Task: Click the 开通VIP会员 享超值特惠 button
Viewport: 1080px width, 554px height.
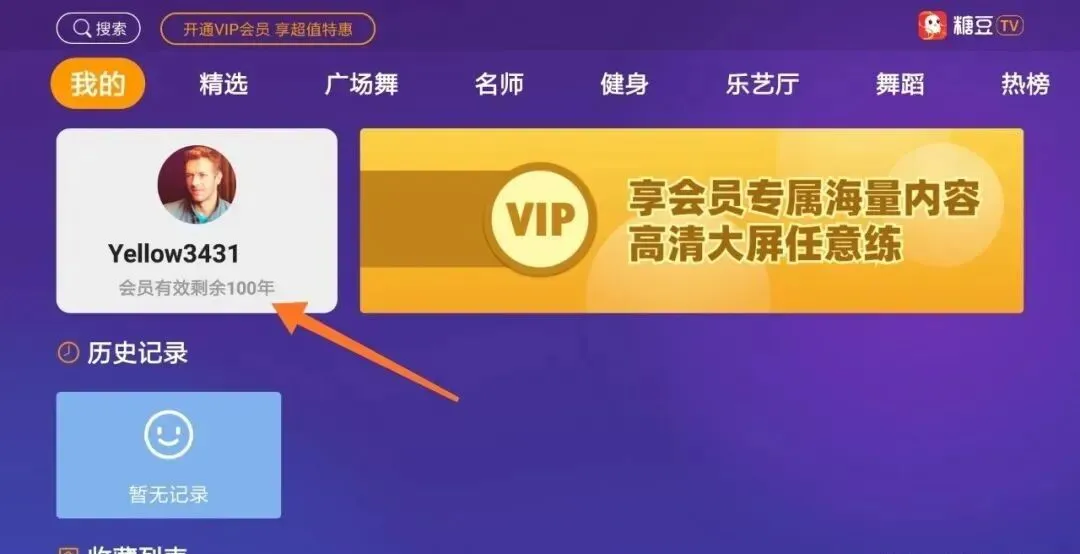Action: [268, 29]
